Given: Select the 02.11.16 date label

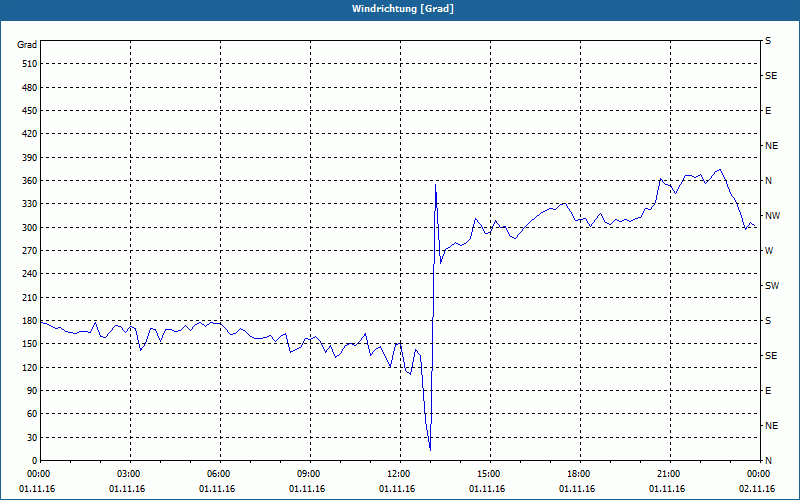Looking at the screenshot, I should pyautogui.click(x=756, y=489).
